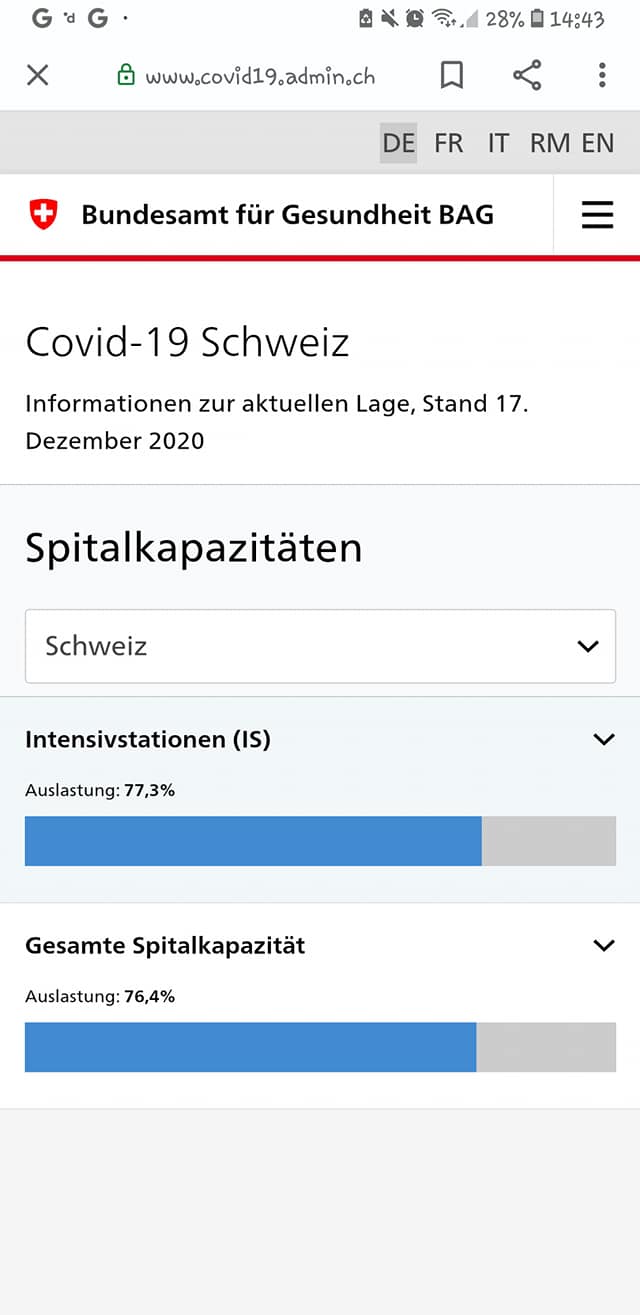Expand the Gesamte Spitalkapazität section

point(603,945)
